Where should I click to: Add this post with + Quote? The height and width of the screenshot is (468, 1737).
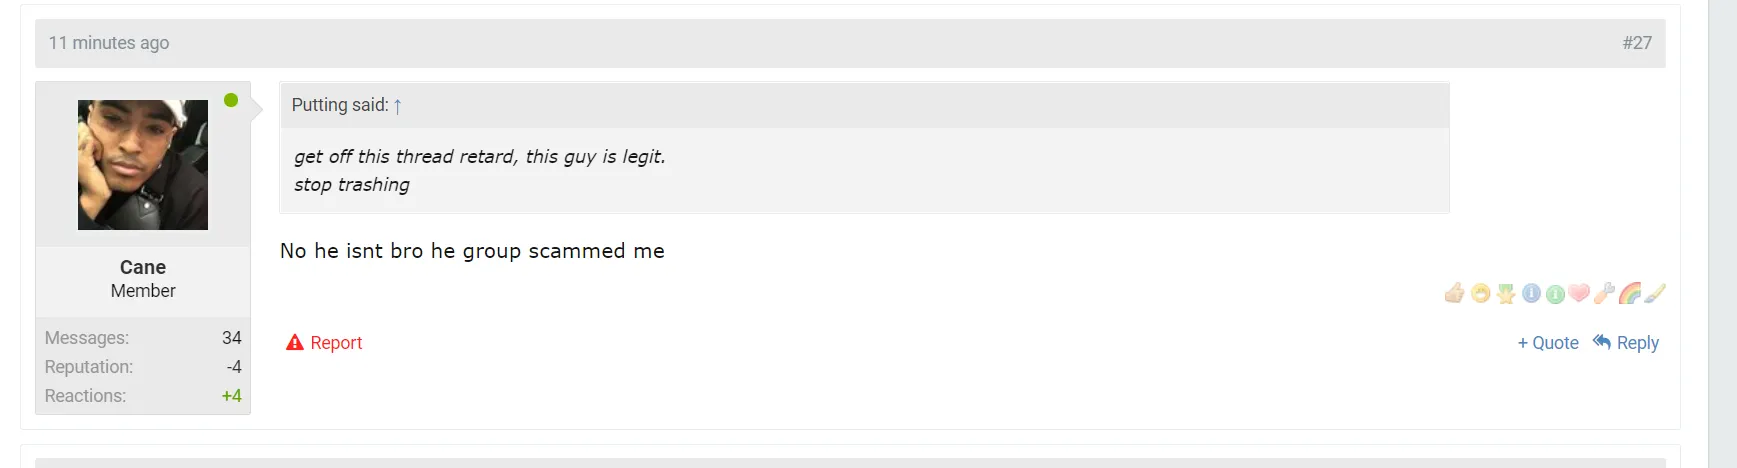tap(1548, 343)
